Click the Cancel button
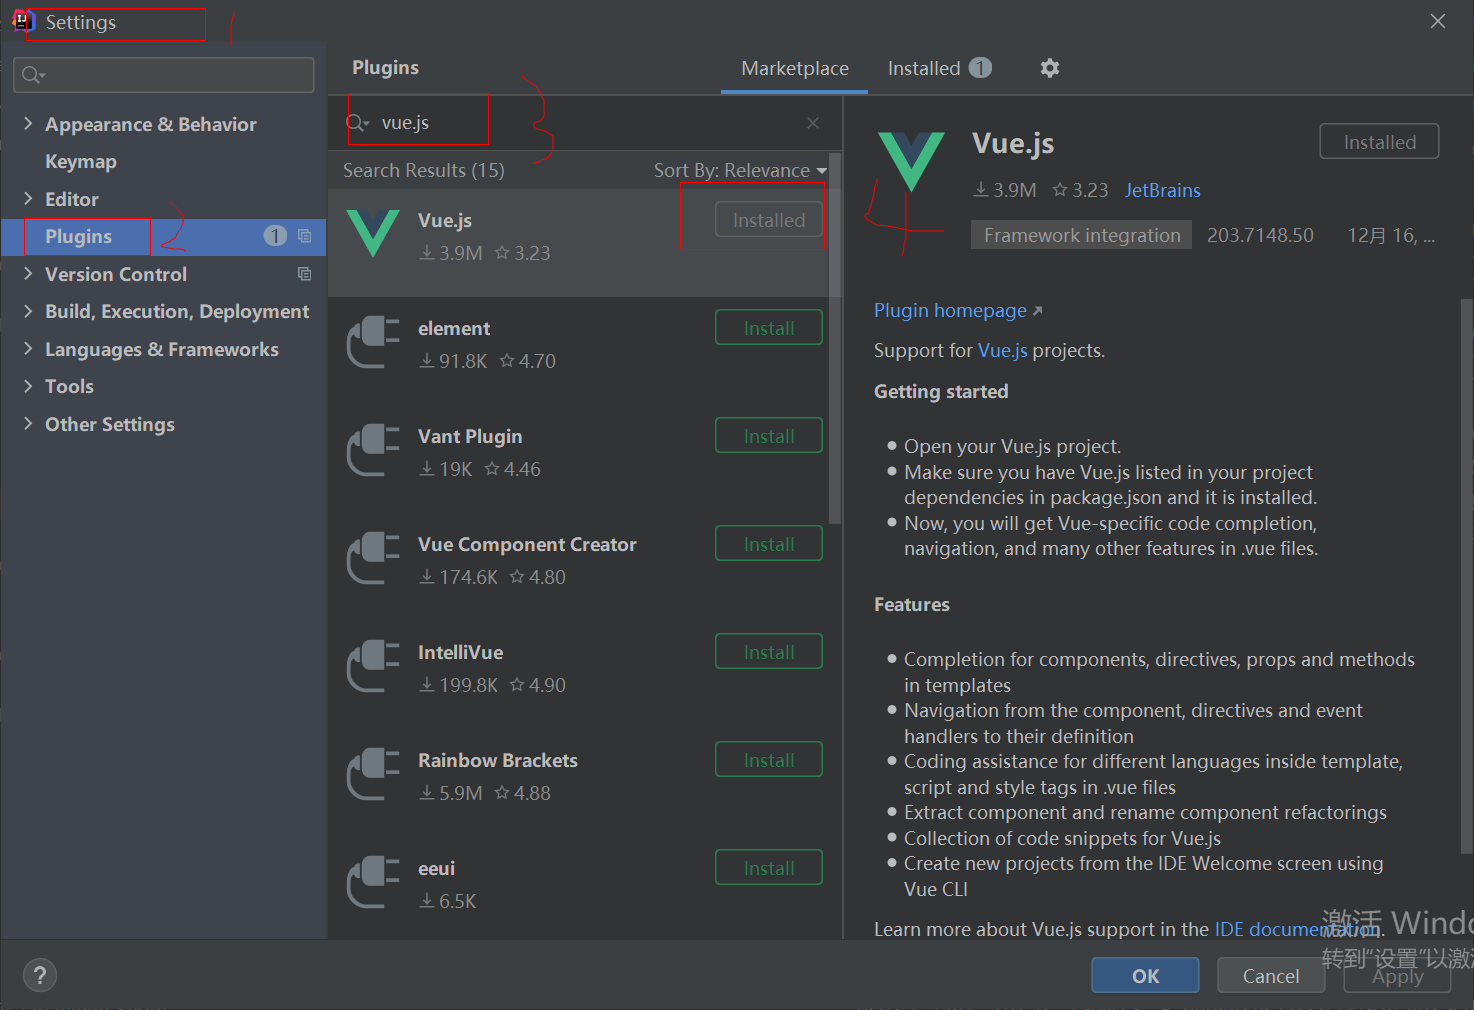Viewport: 1474px width, 1010px height. pyautogui.click(x=1271, y=976)
